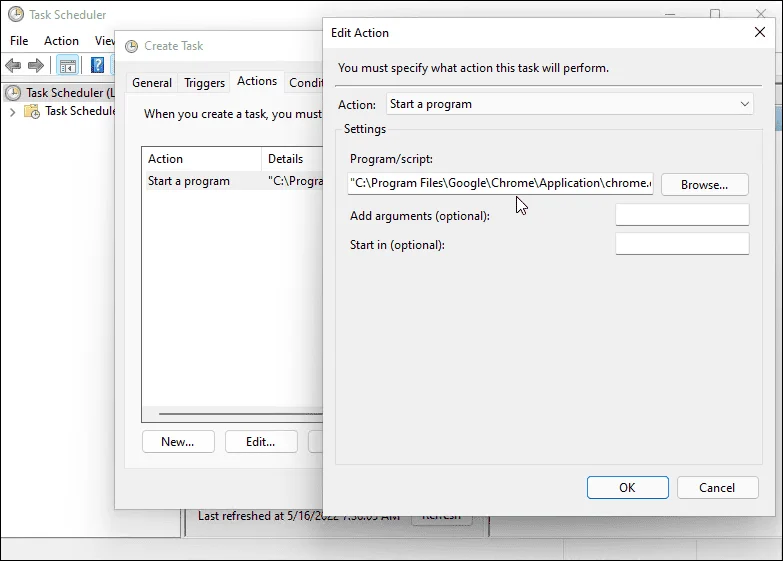783x561 pixels.
Task: Click the Browse... button
Action: click(x=705, y=185)
